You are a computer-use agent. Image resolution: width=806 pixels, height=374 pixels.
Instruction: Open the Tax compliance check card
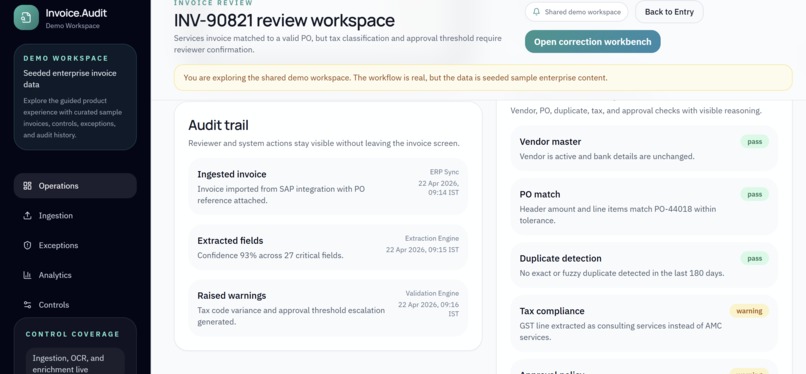pyautogui.click(x=644, y=324)
